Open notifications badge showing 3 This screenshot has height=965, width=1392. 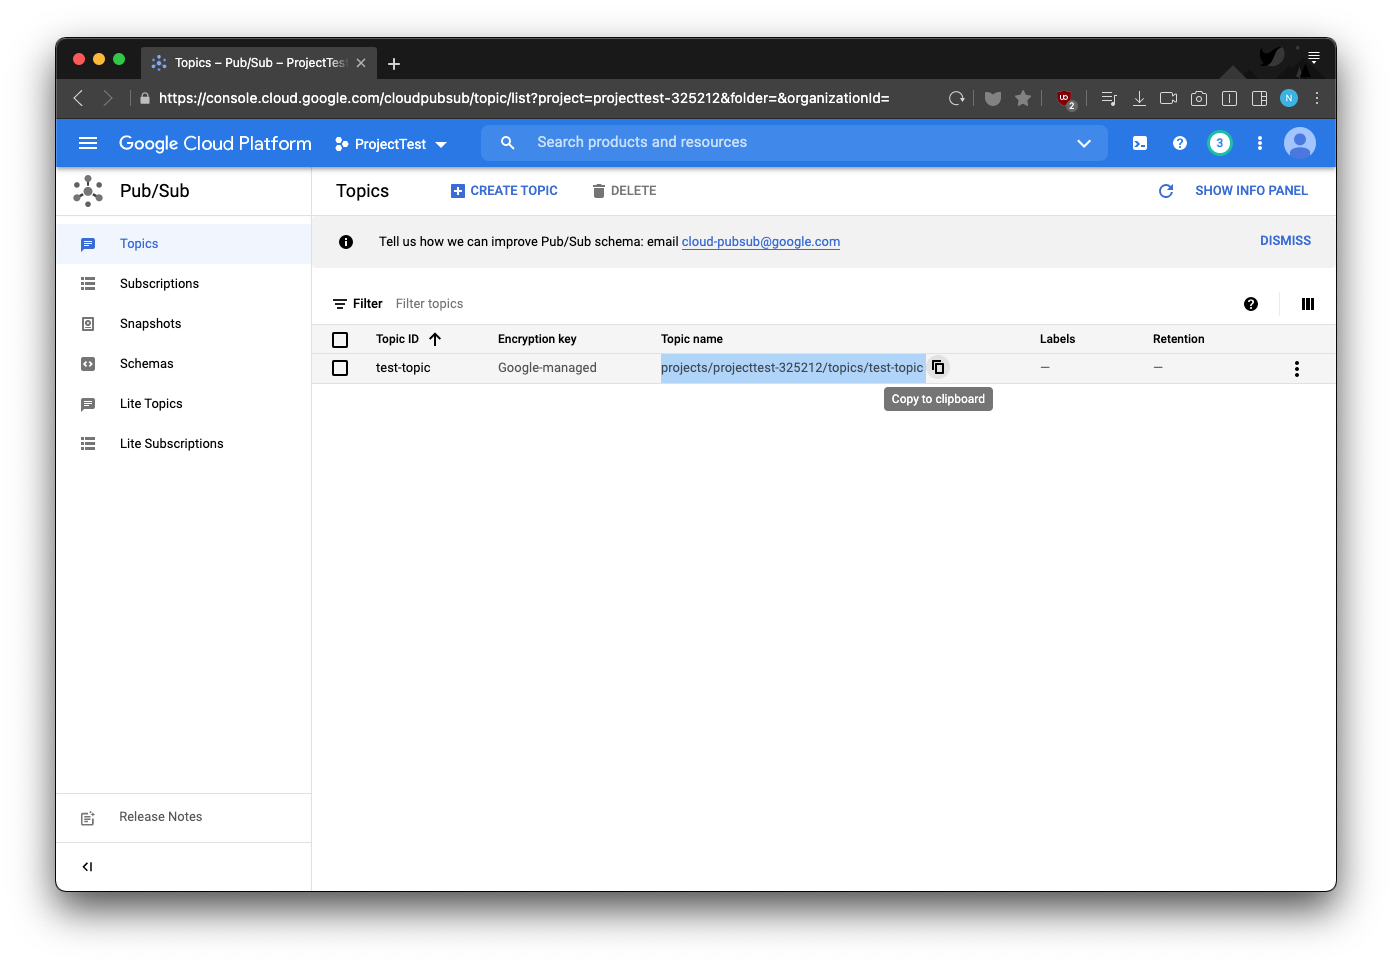point(1219,143)
